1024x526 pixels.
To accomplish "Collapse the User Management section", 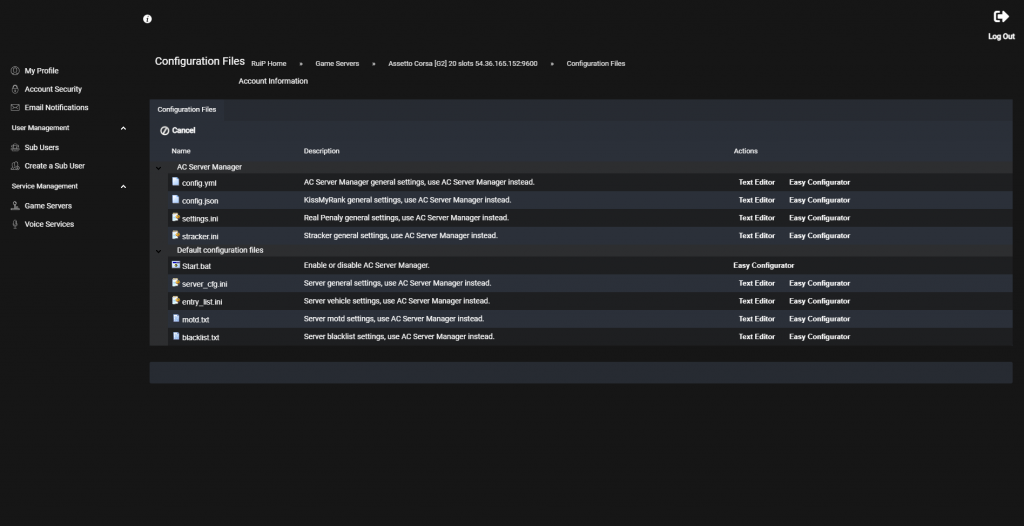I will (x=123, y=128).
